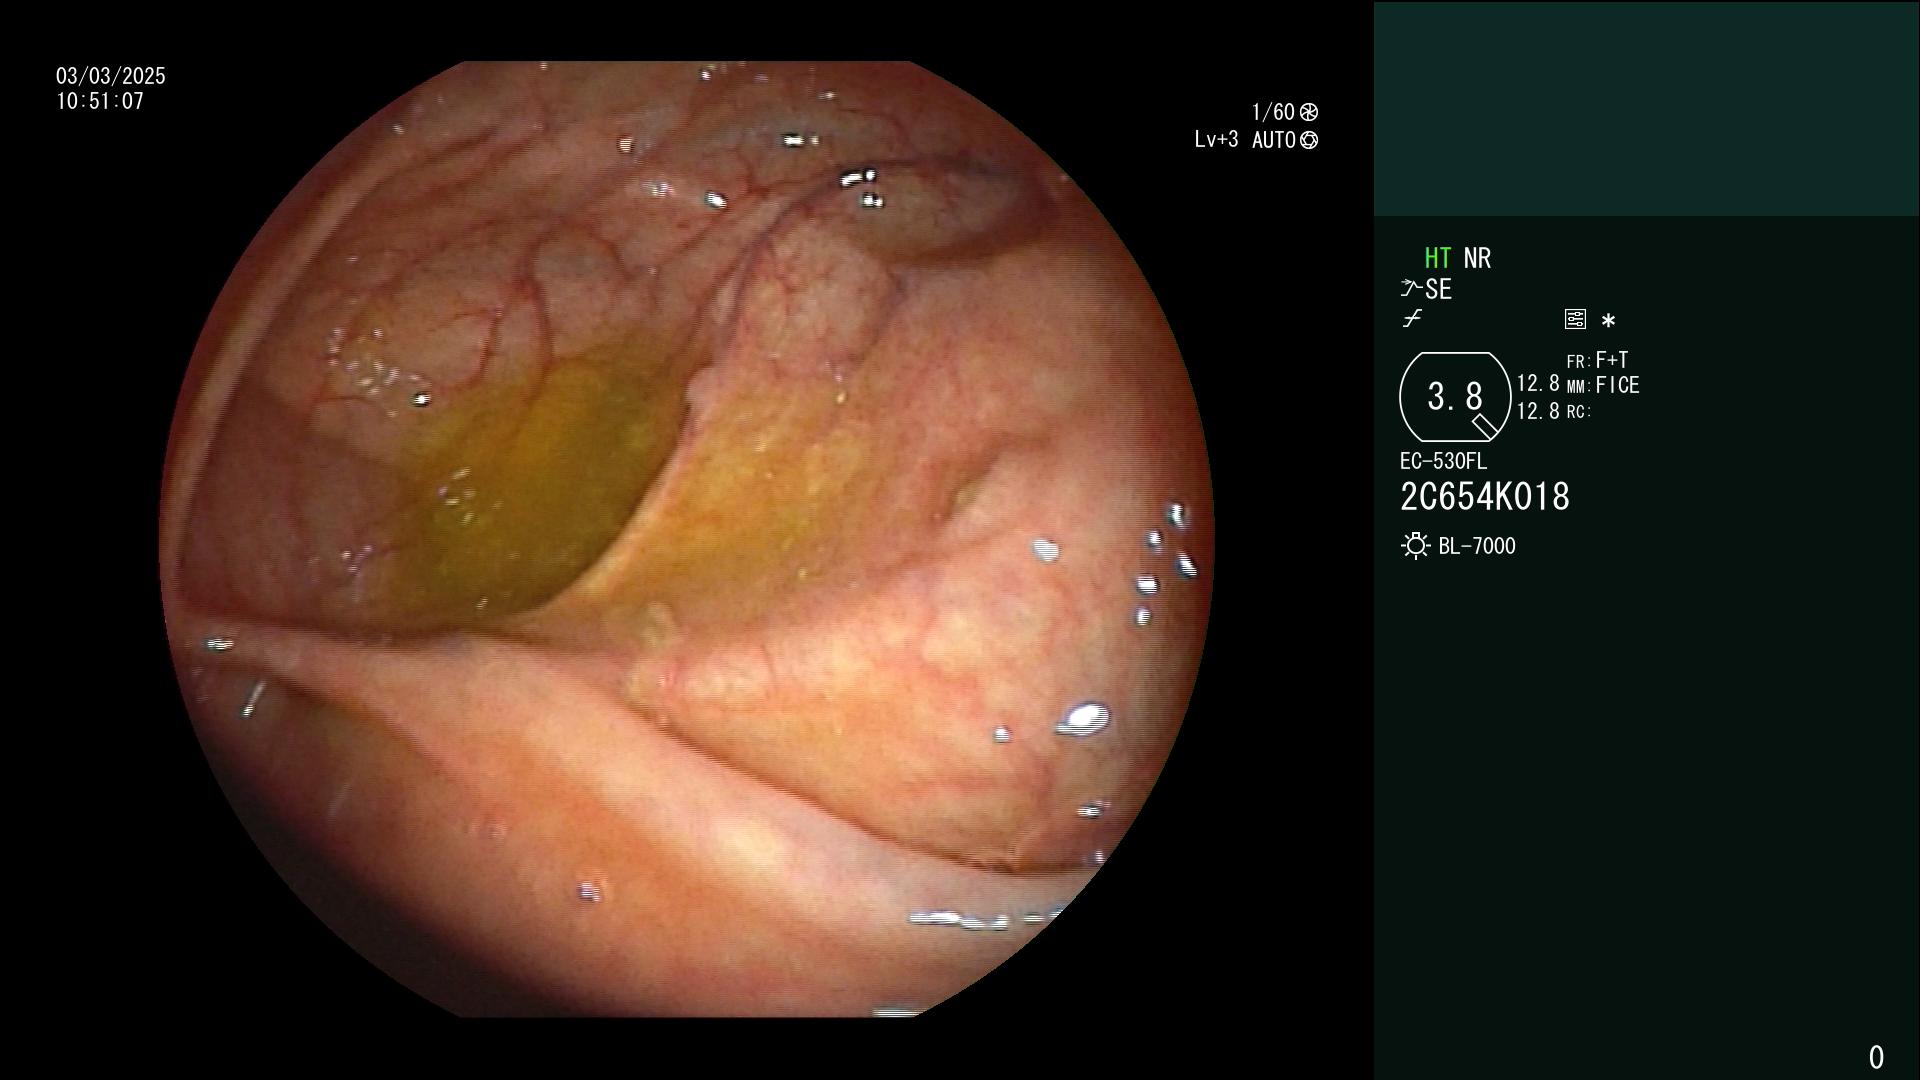Click the SE enhancement label

click(1438, 289)
